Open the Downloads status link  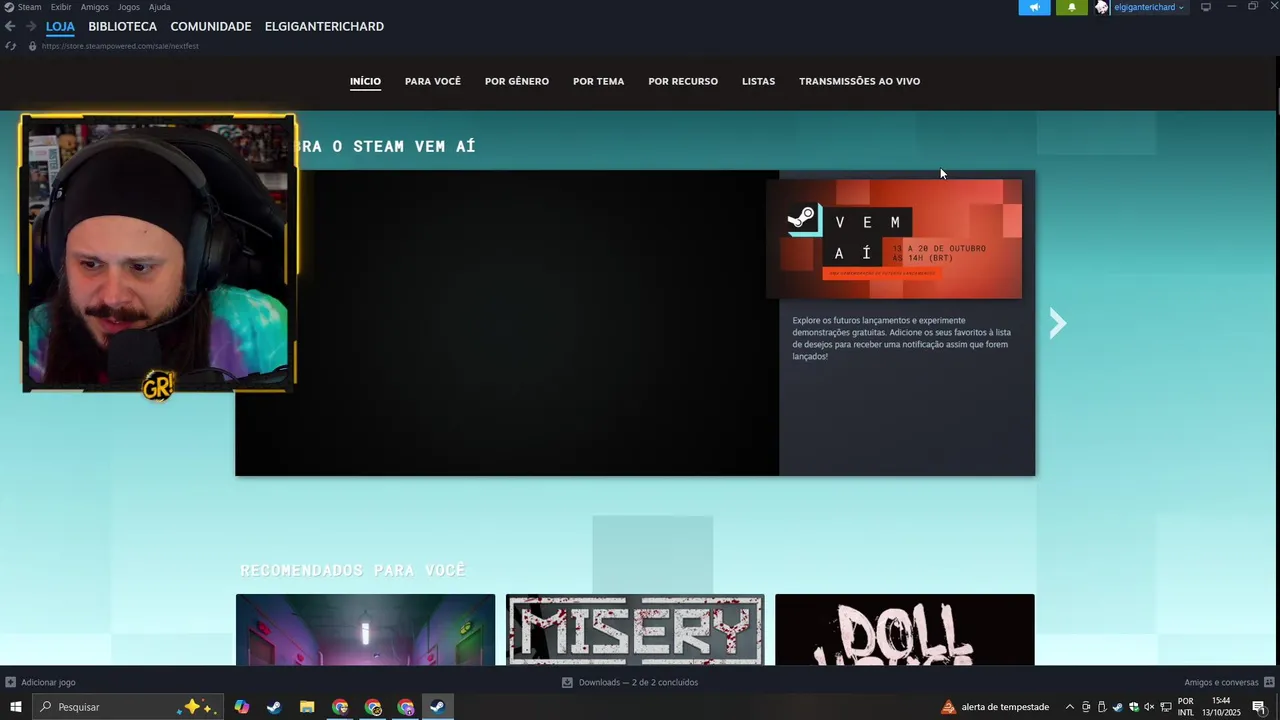point(630,682)
